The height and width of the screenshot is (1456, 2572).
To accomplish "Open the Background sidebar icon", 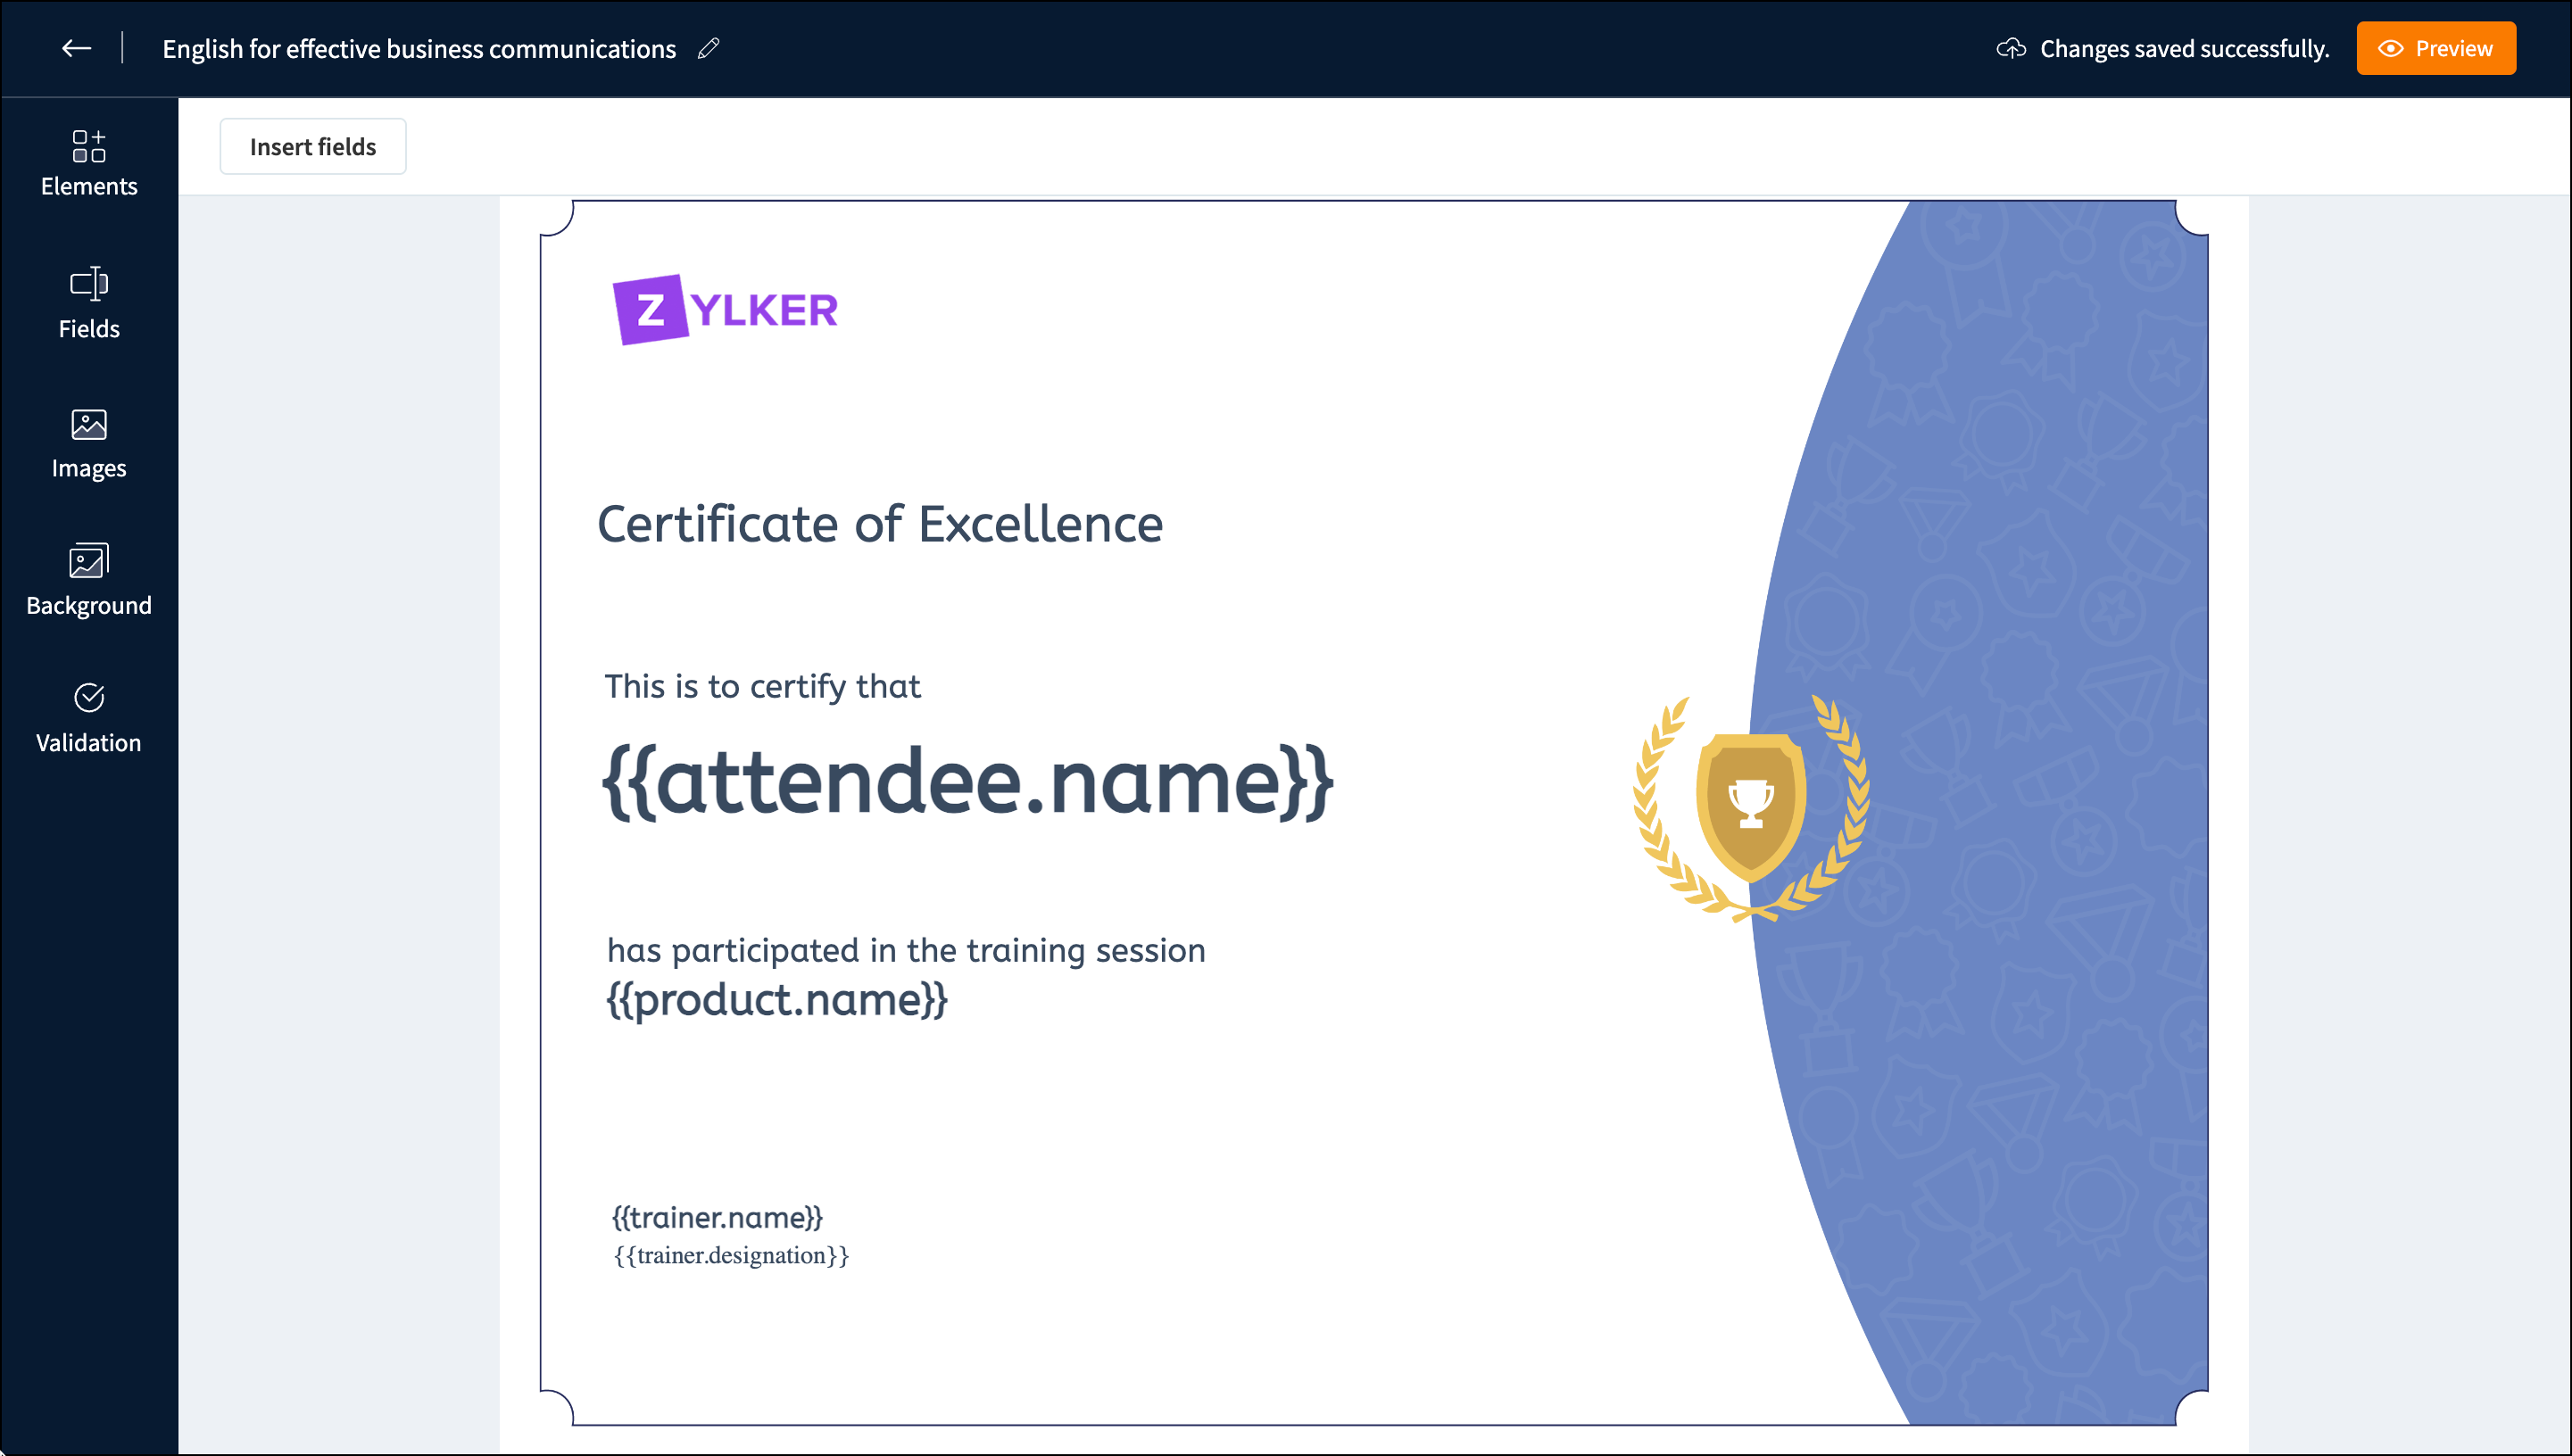I will click(x=89, y=561).
